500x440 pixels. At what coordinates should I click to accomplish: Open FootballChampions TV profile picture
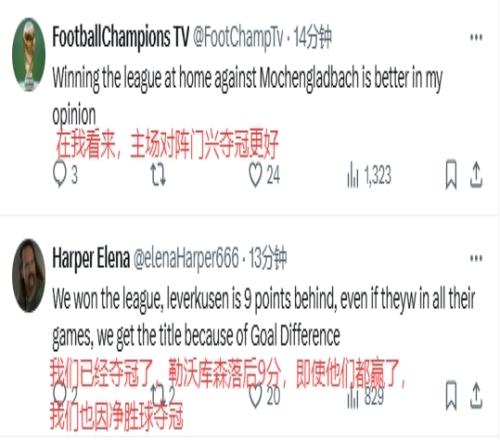click(x=29, y=54)
